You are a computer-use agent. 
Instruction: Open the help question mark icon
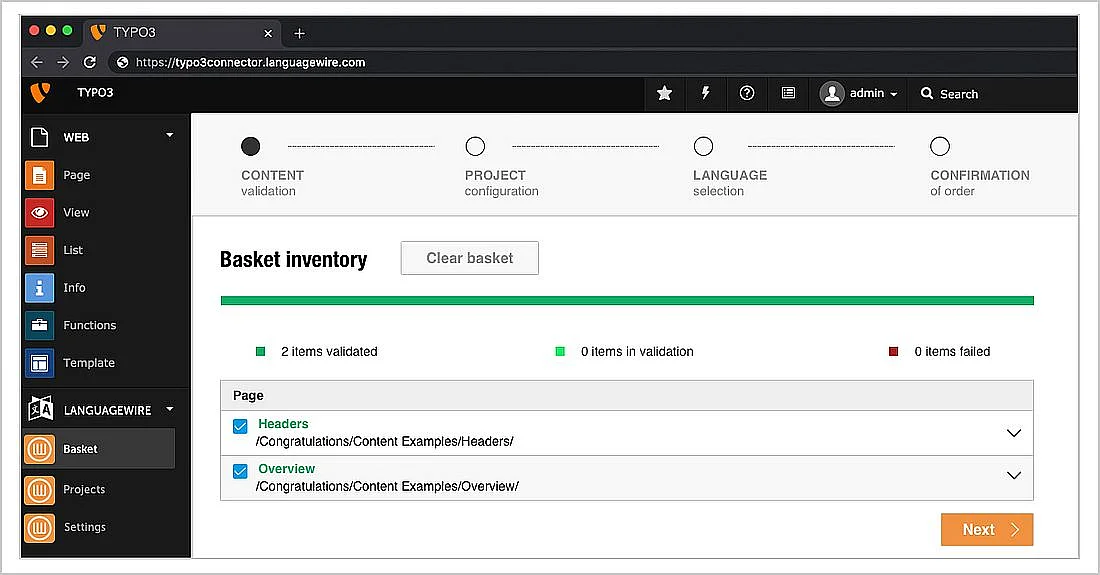[747, 93]
